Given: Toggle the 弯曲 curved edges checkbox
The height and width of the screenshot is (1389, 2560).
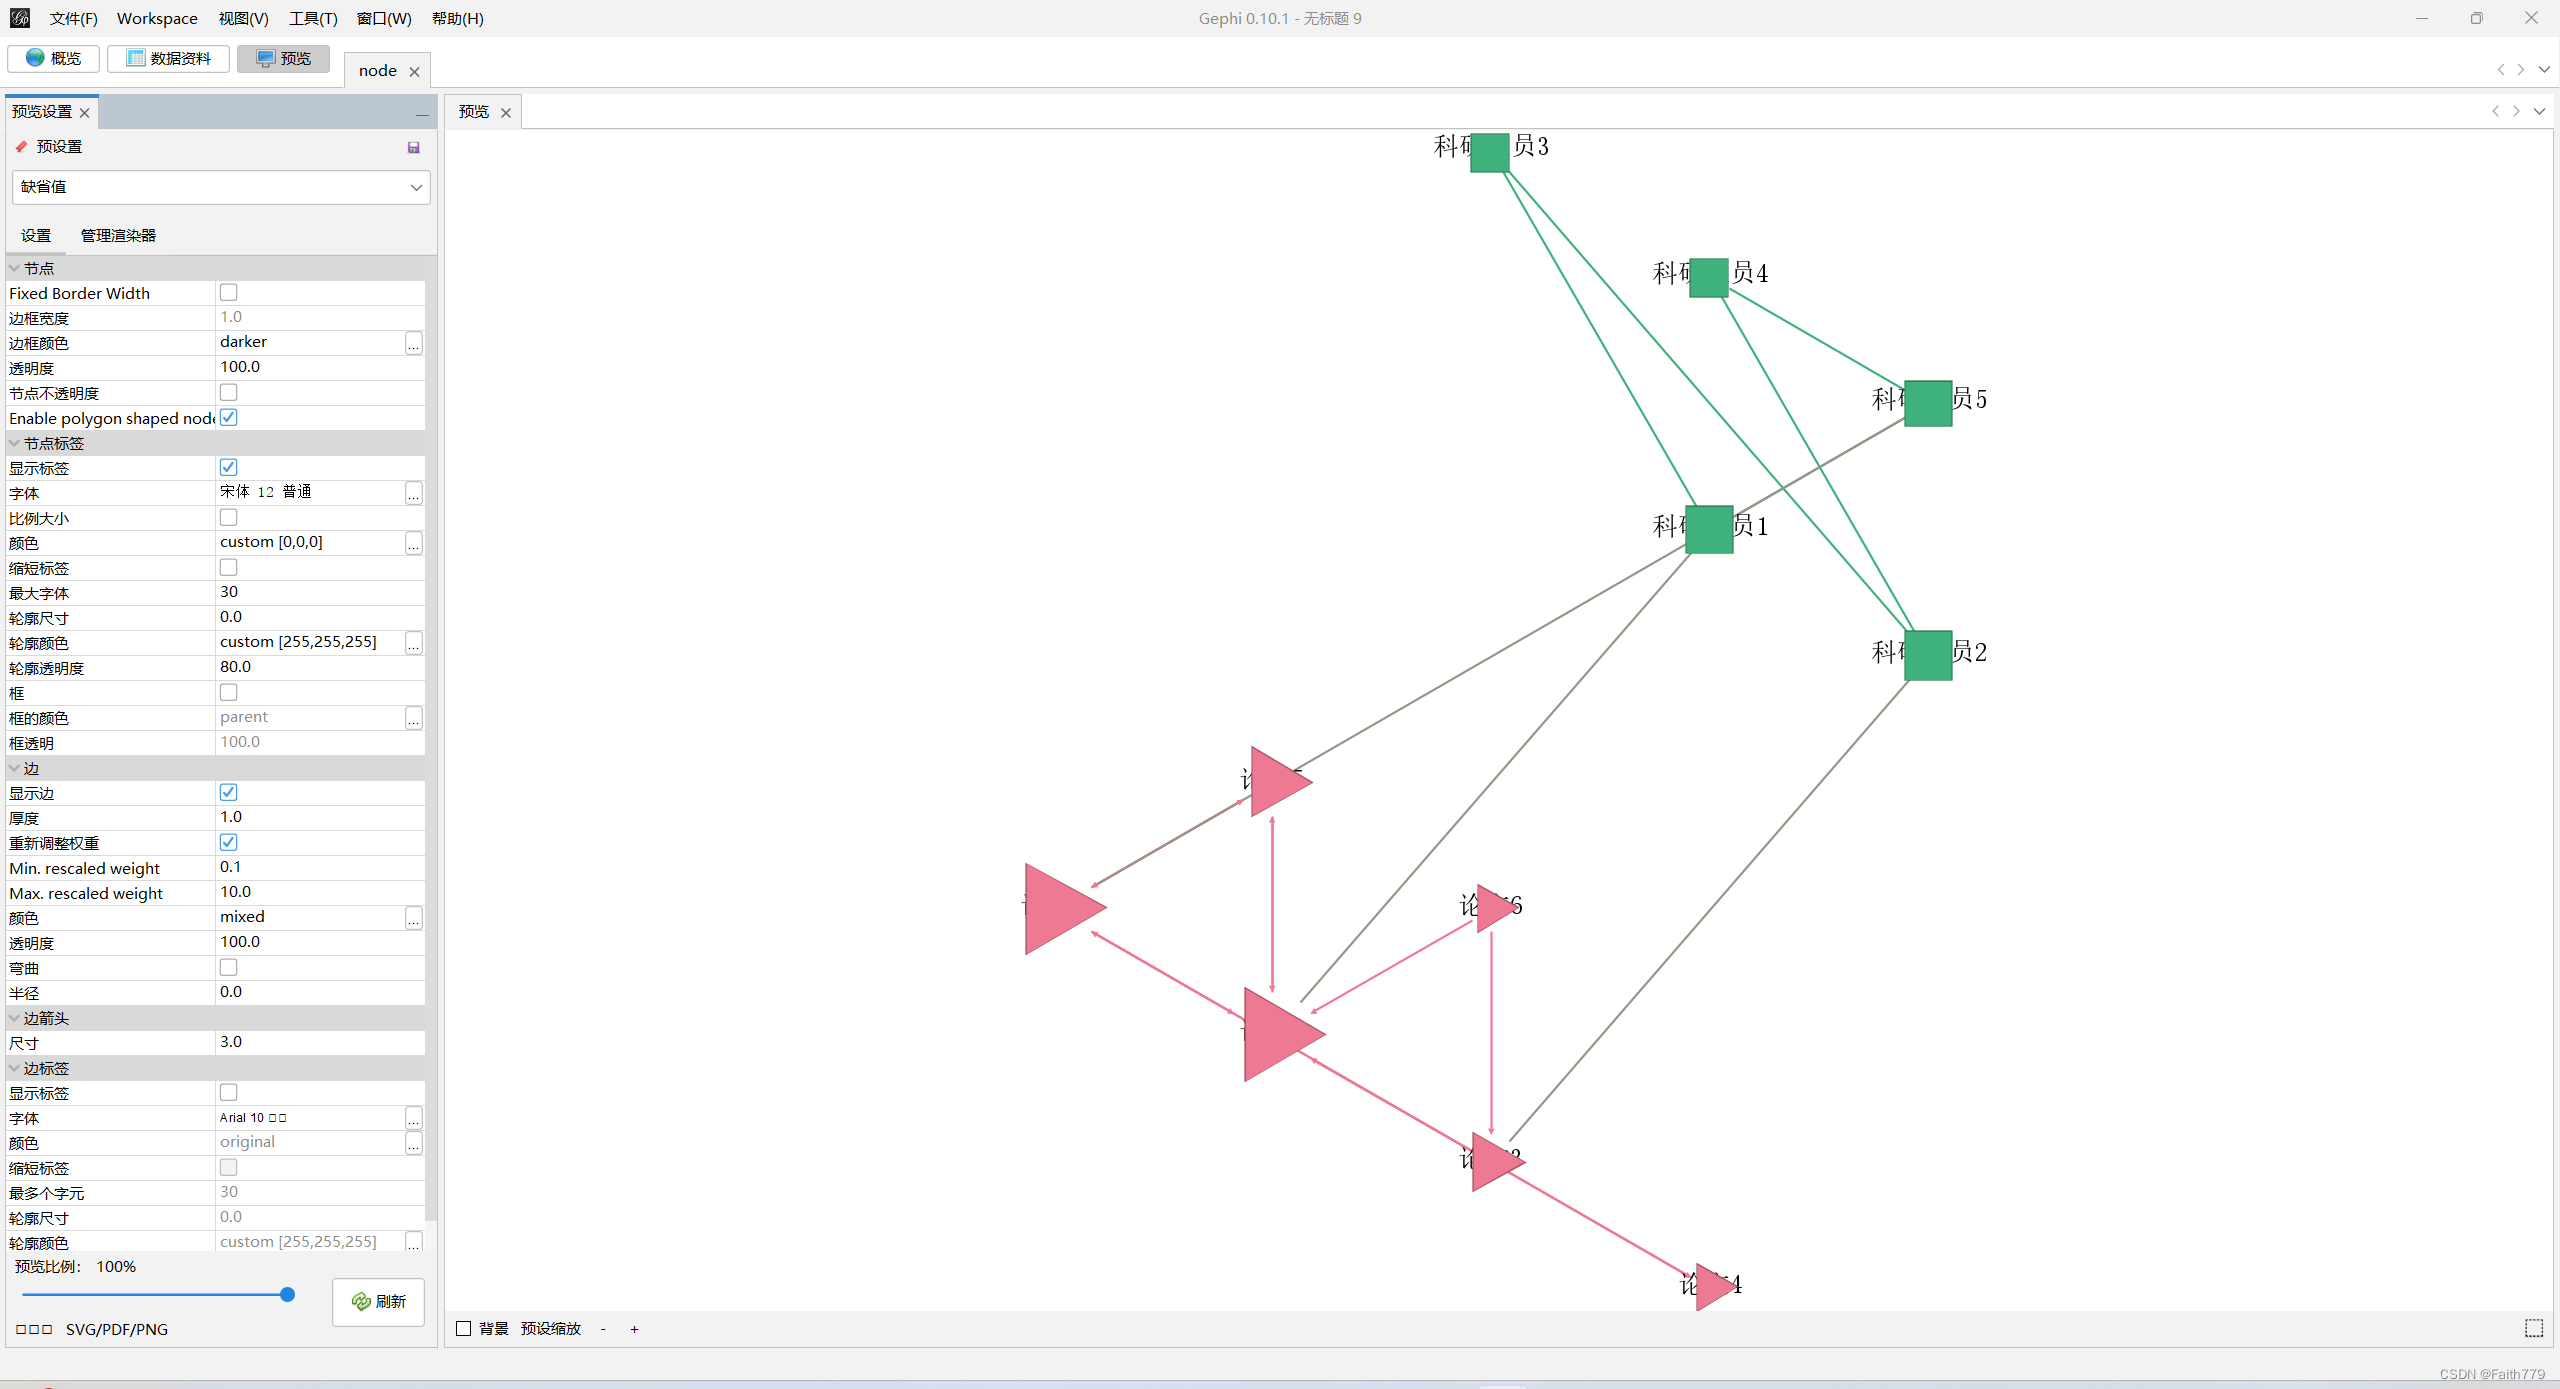Looking at the screenshot, I should (x=228, y=968).
